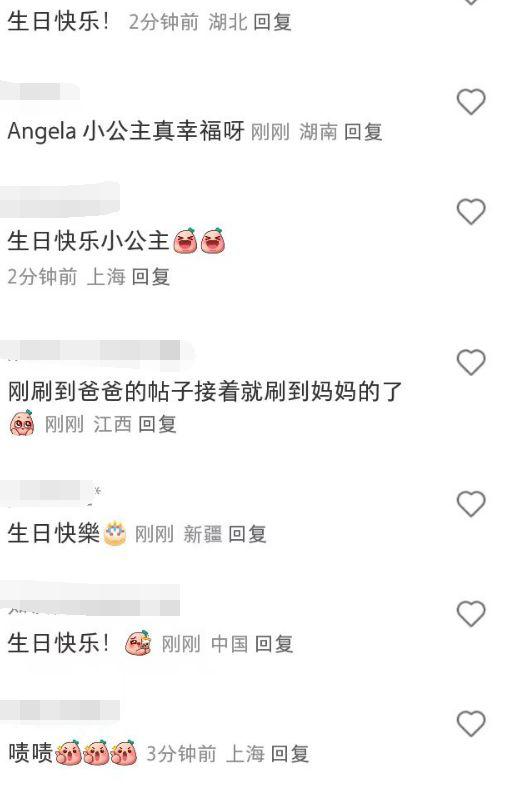Reply to the 新疆 生日快樂 comment

247,534
